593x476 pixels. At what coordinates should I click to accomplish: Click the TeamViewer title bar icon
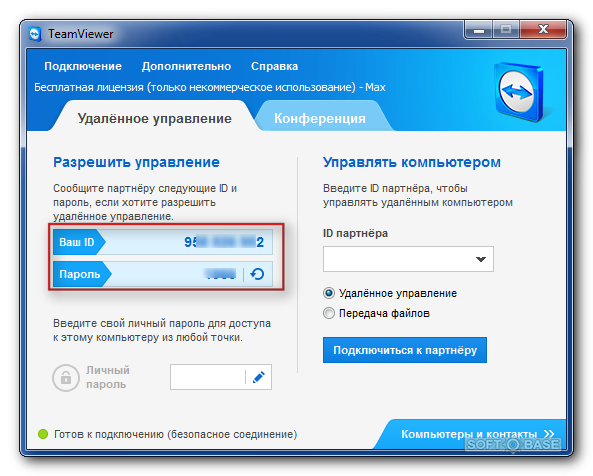pos(35,34)
